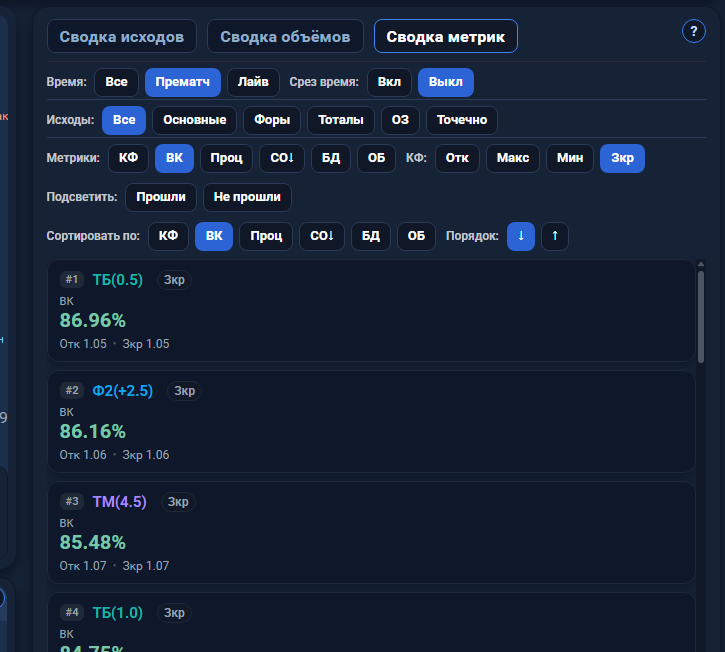Turn Срез время to Вкл

tap(389, 82)
